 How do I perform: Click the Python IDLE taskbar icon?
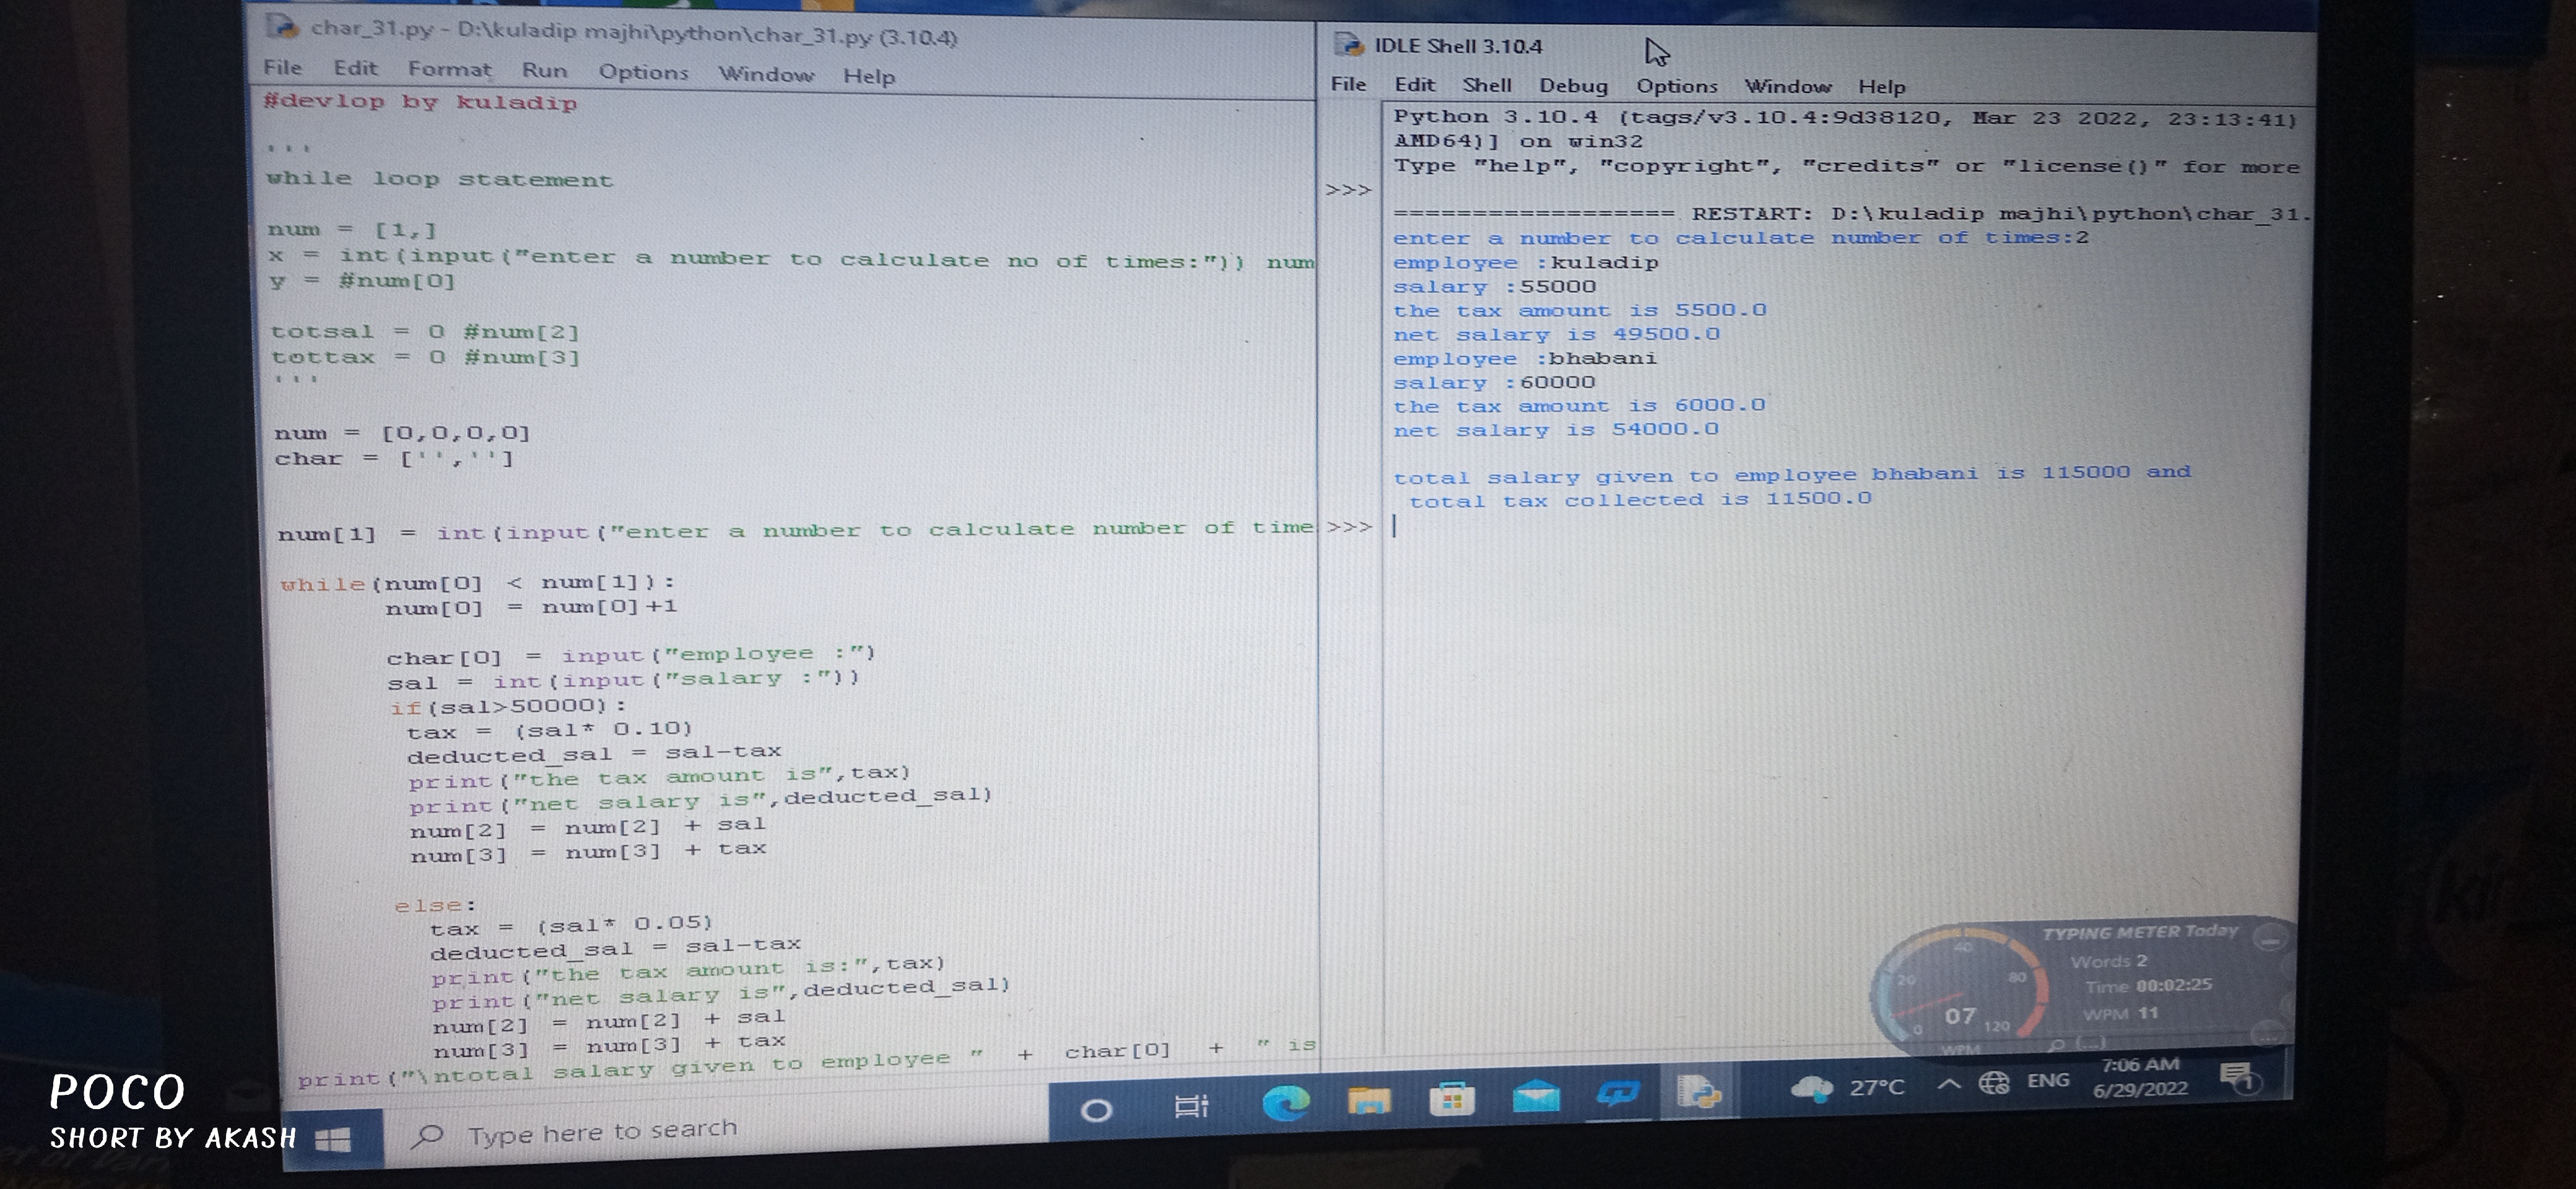[x=1699, y=1092]
